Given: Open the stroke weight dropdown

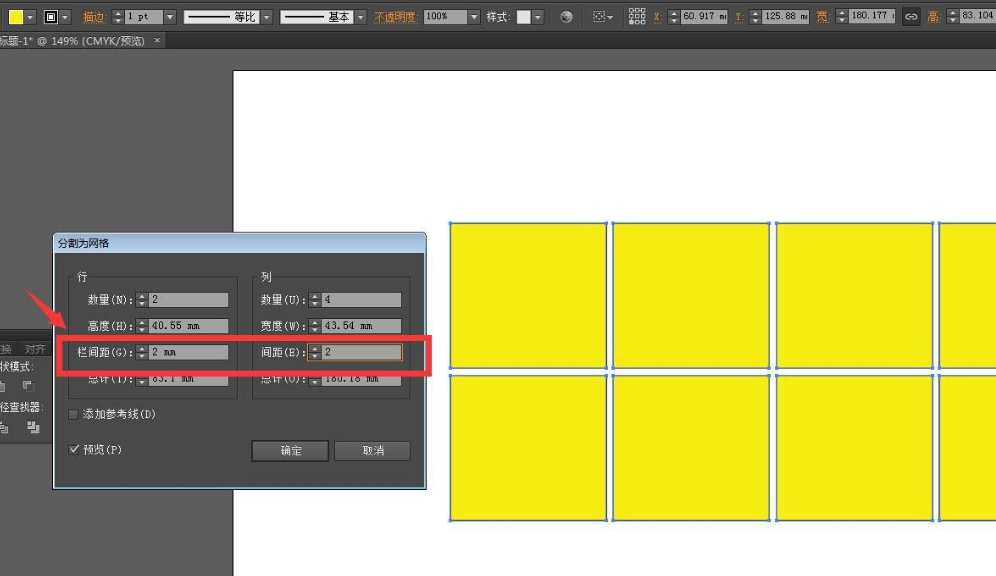Looking at the screenshot, I should (169, 17).
